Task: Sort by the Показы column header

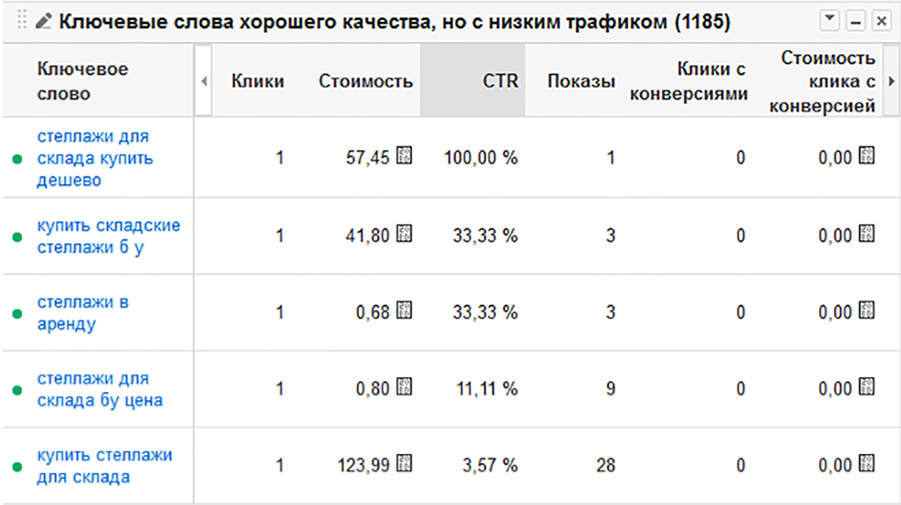Action: [581, 81]
